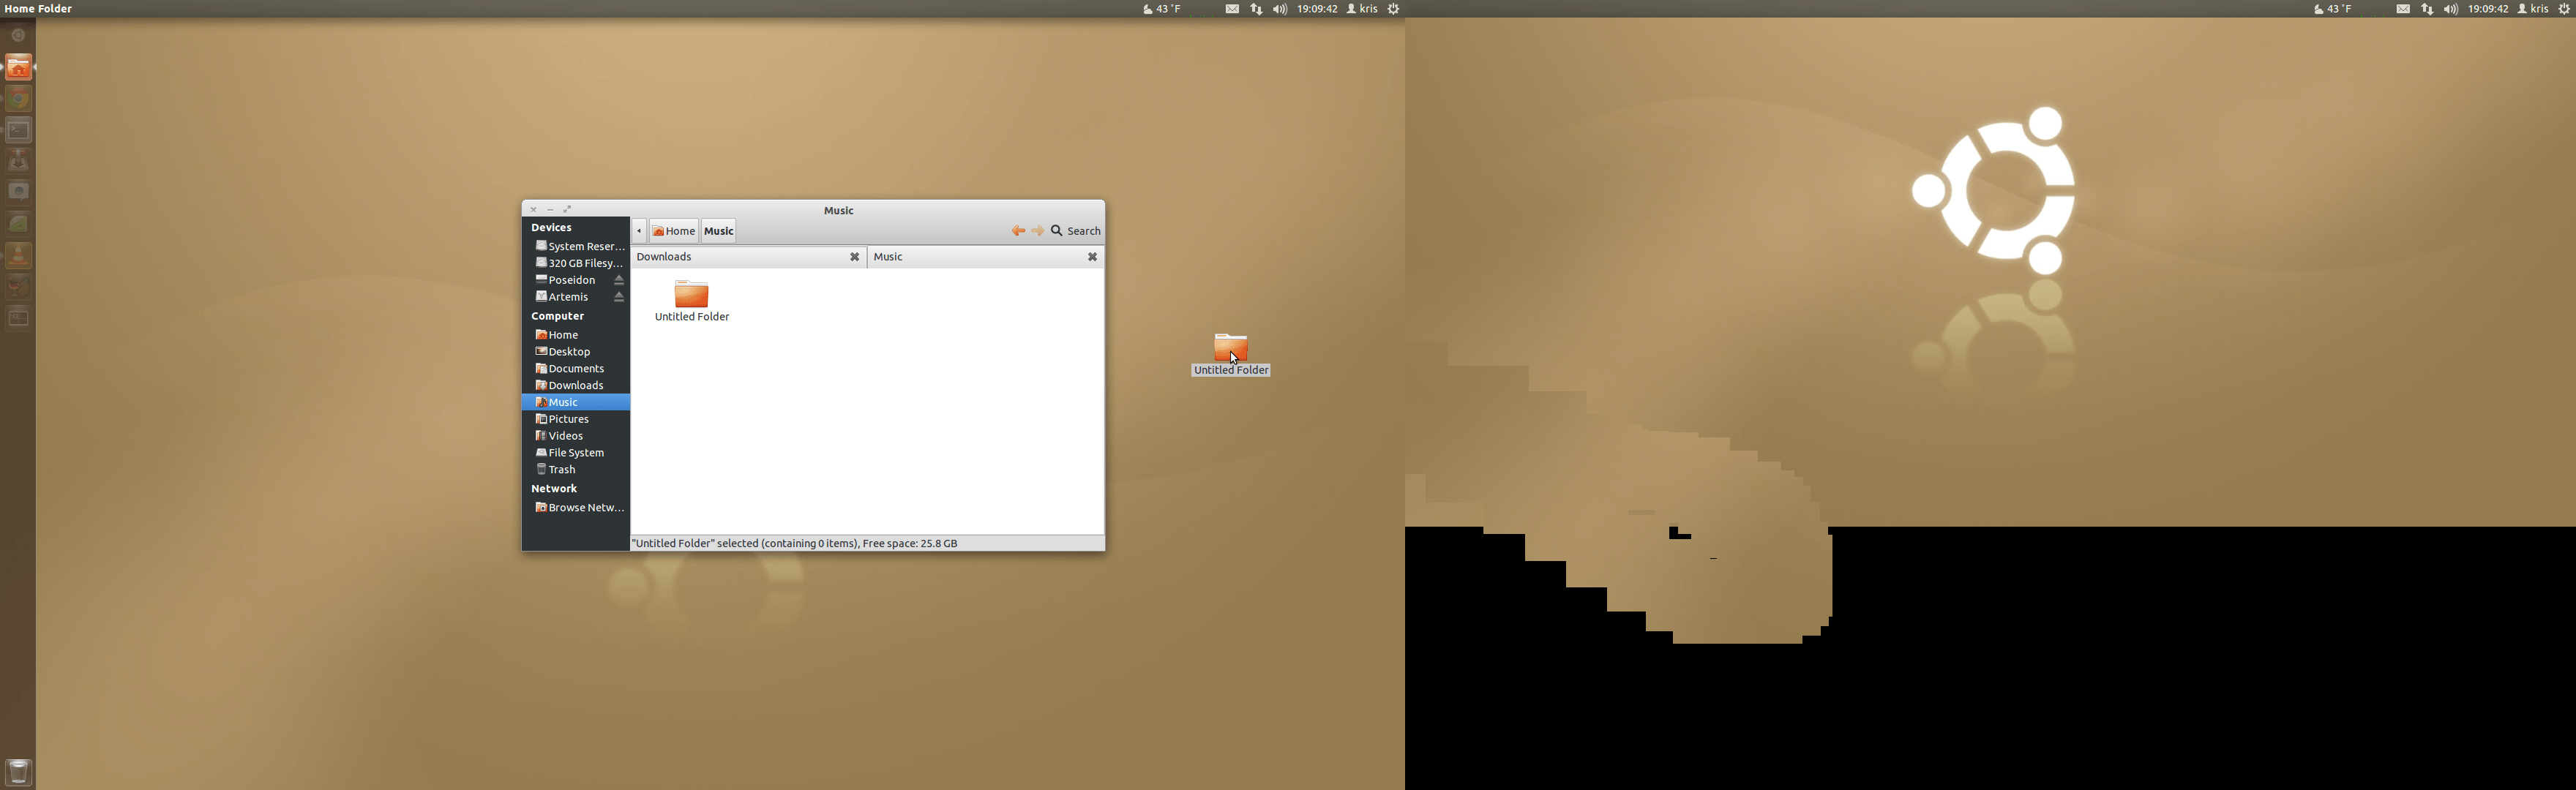Click the path bar left scroll arrow
2576x790 pixels.
[x=639, y=231]
